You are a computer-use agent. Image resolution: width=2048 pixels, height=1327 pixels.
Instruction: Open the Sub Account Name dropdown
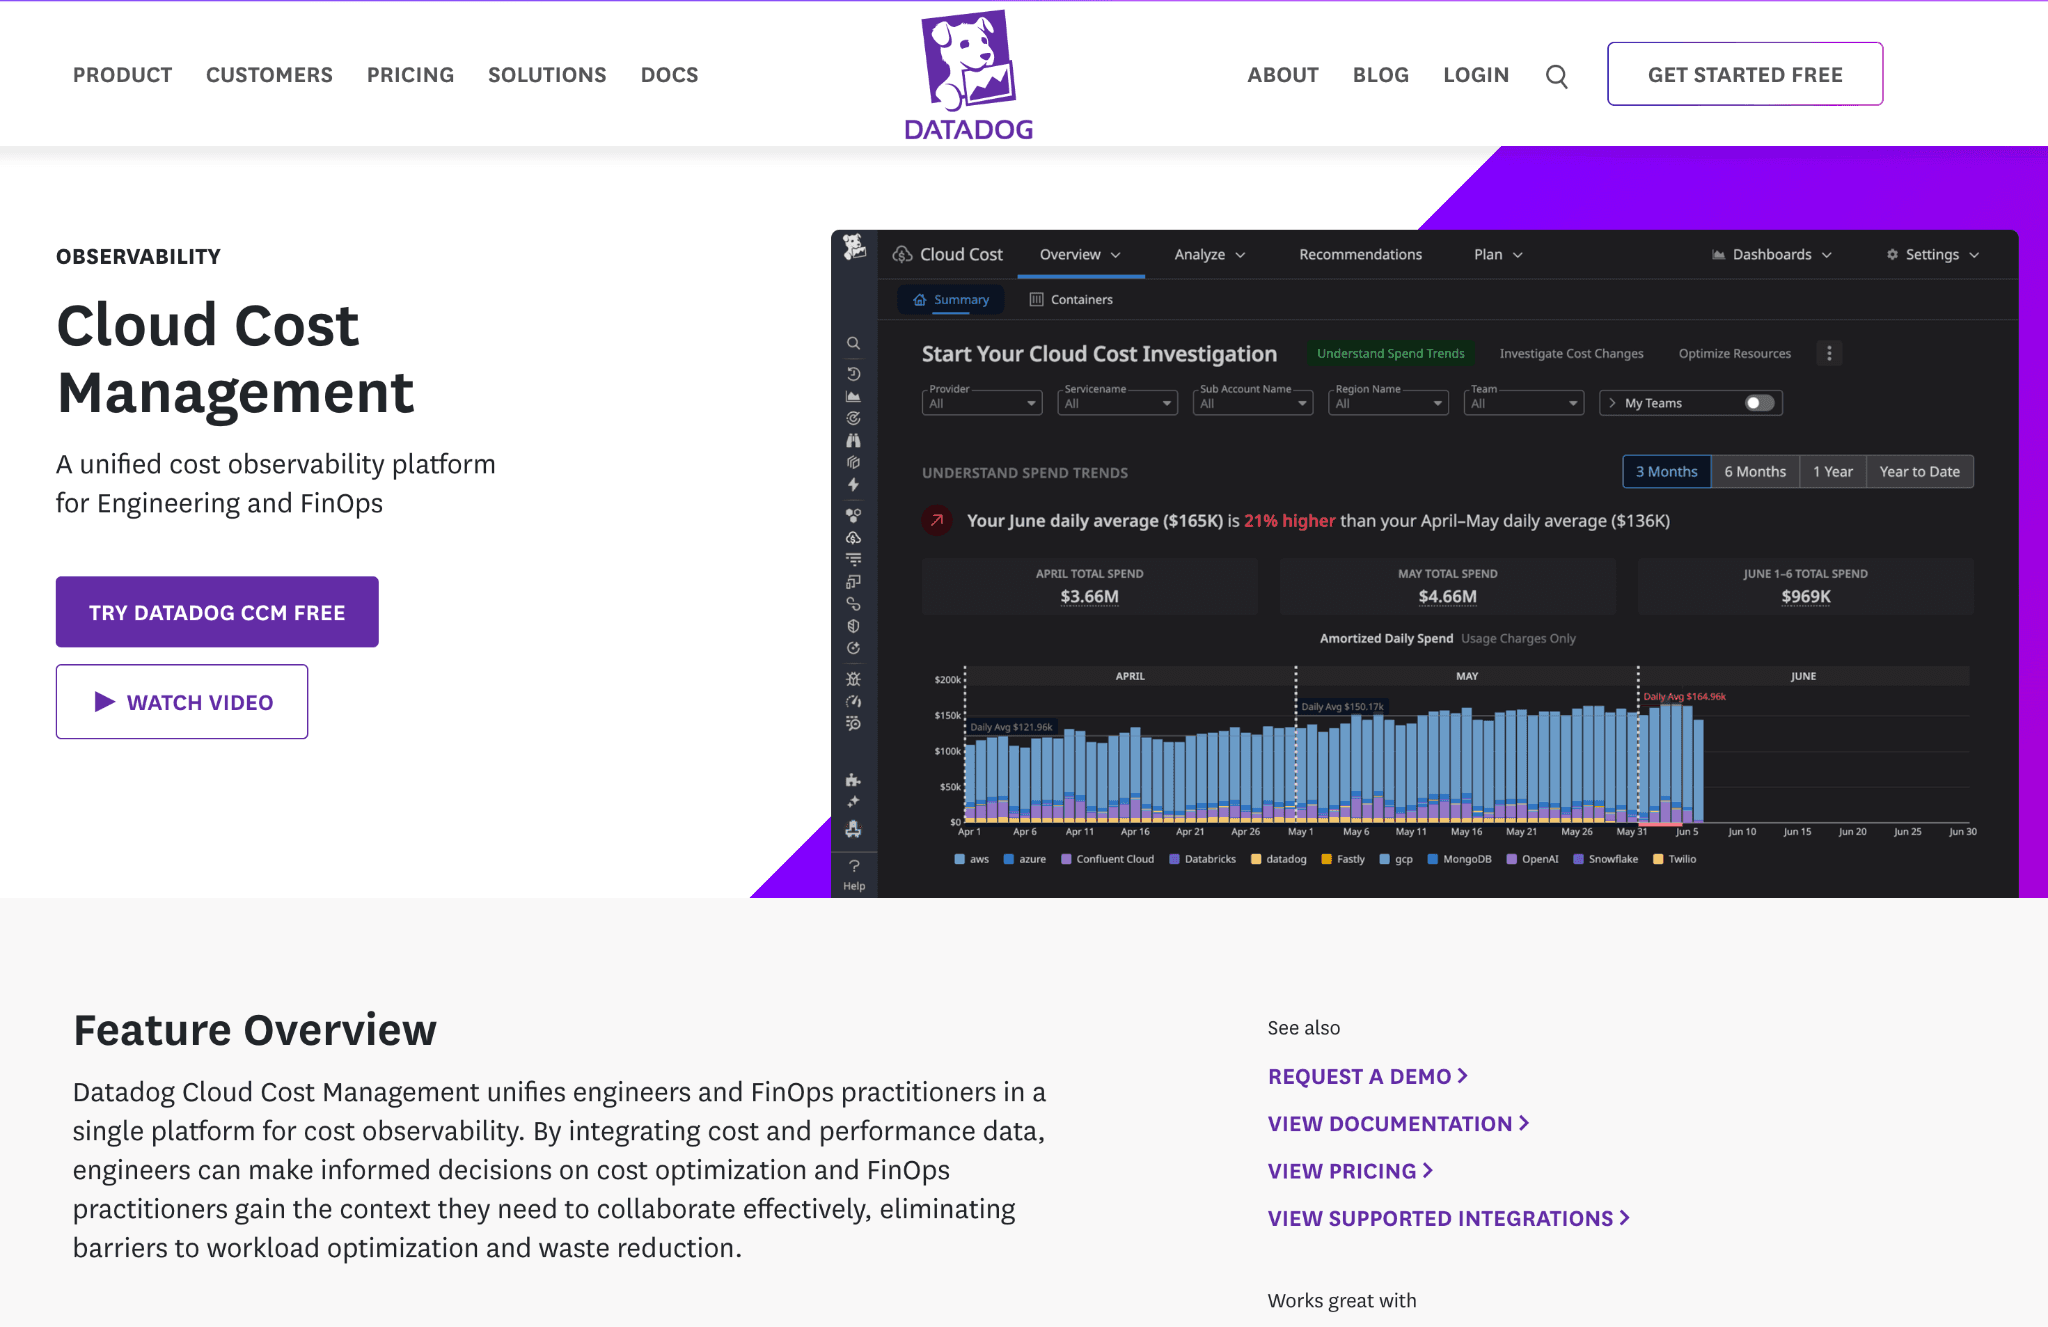tap(1253, 403)
